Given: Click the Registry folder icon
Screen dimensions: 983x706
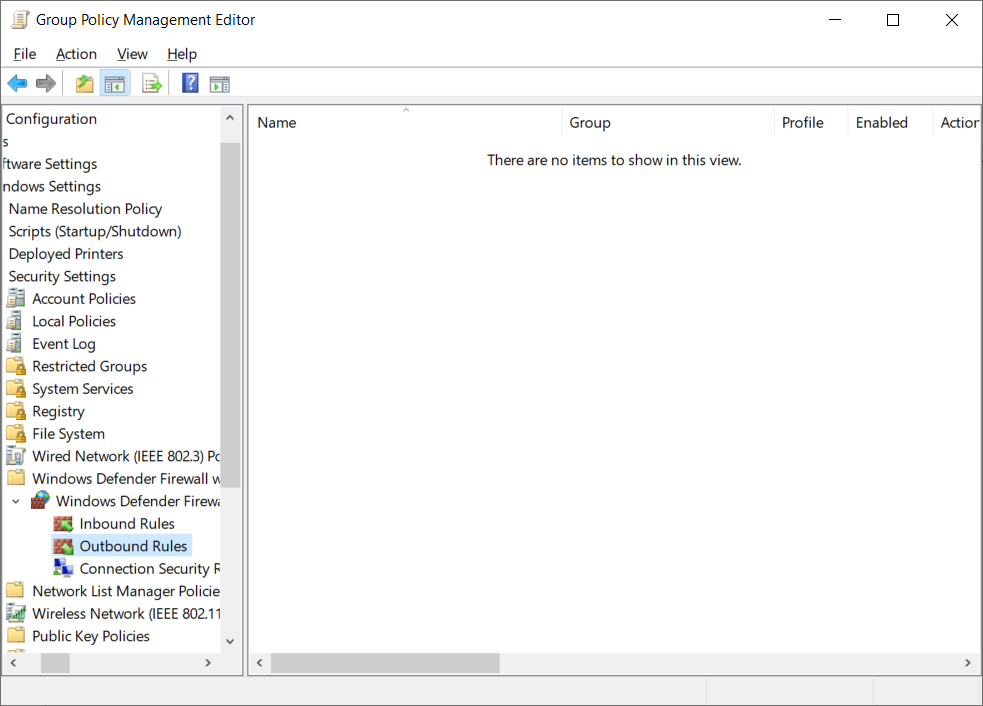Looking at the screenshot, I should coord(16,411).
